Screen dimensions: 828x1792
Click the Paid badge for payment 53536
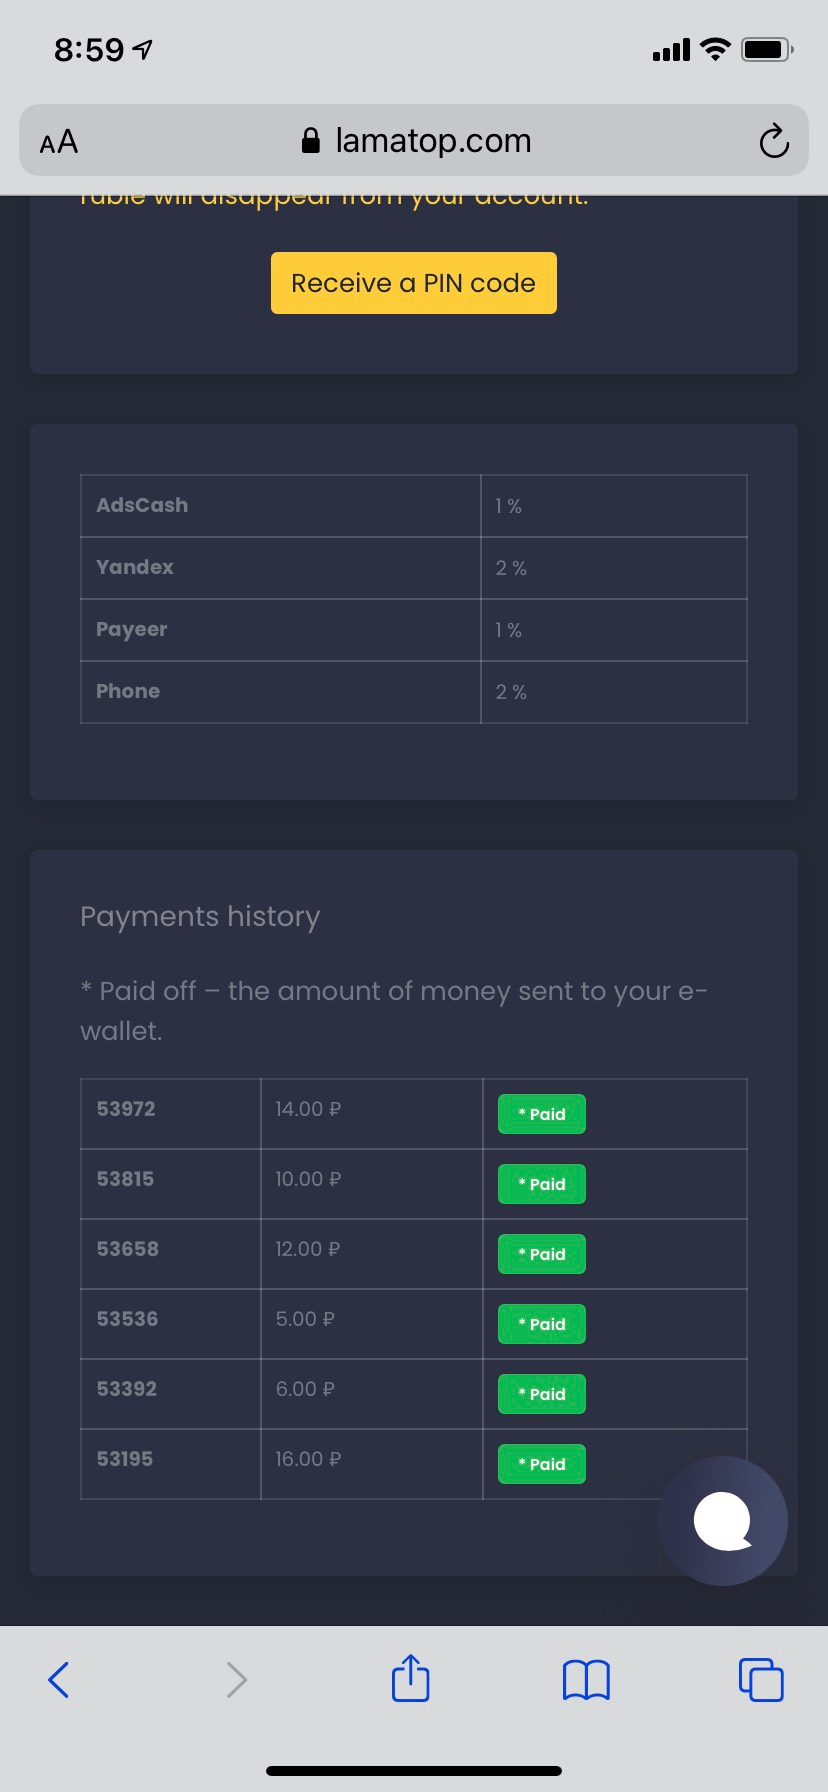click(541, 1324)
